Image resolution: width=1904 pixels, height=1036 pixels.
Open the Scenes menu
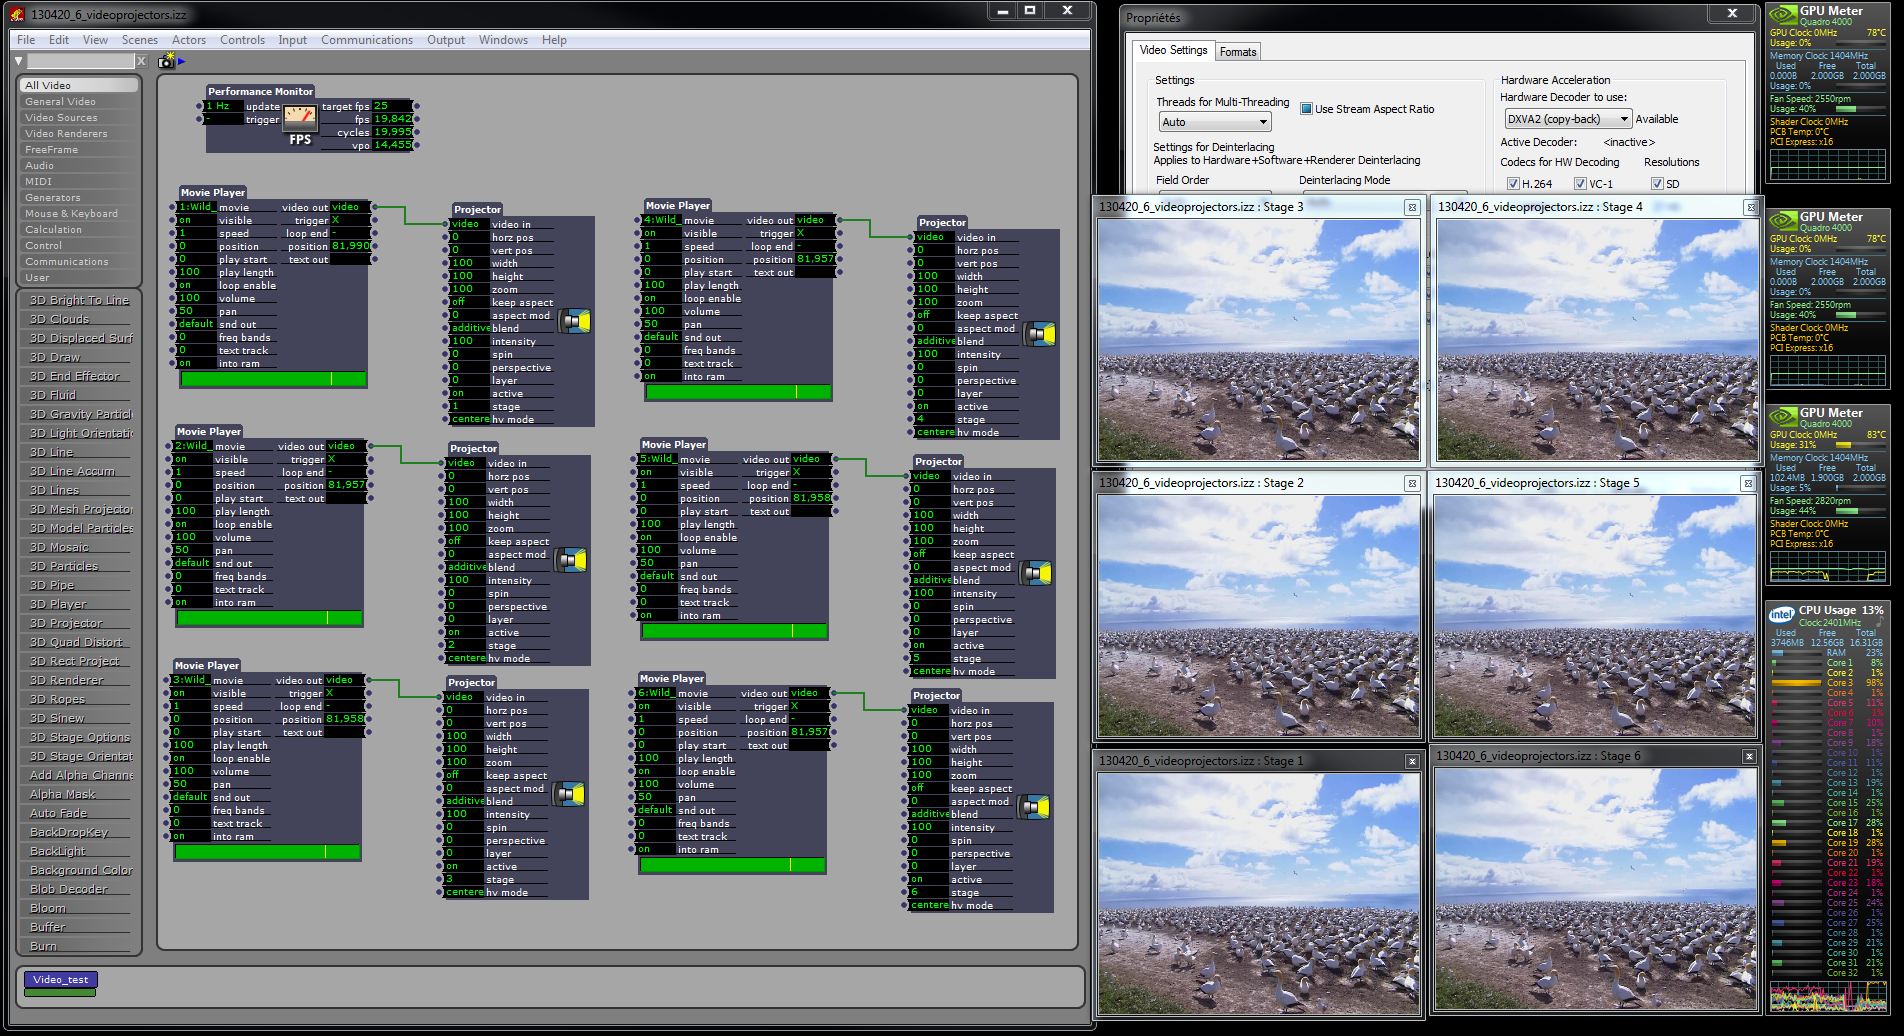tap(140, 40)
